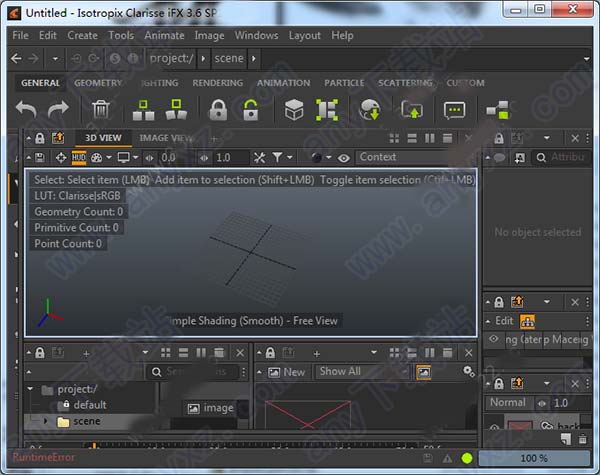
Task: Click the gears settings icon in image panel
Action: click(x=469, y=371)
